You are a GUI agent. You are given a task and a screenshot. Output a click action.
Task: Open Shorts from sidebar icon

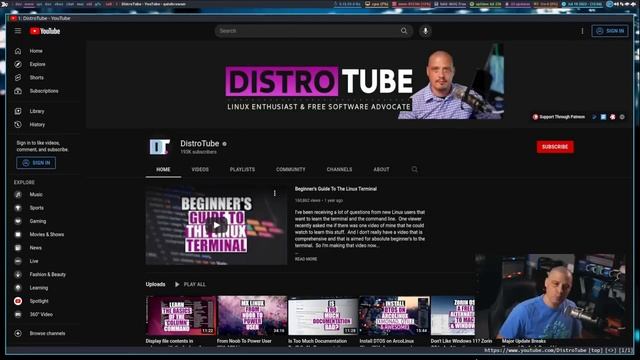pyautogui.click(x=18, y=78)
